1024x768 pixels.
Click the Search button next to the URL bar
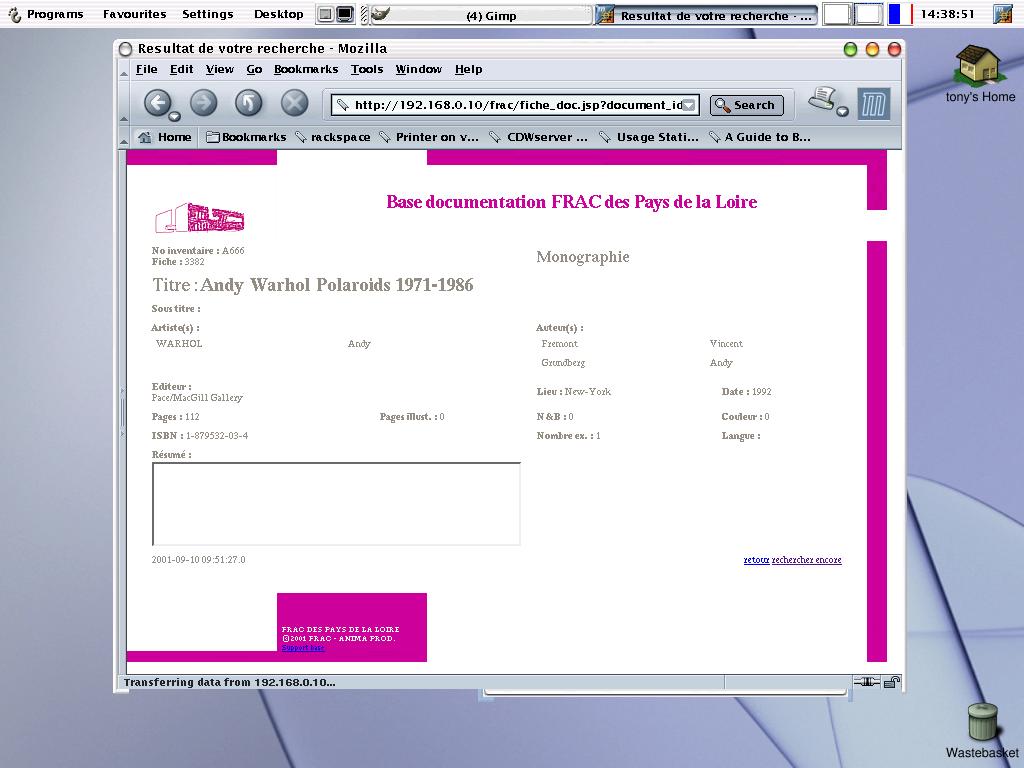pyautogui.click(x=746, y=105)
